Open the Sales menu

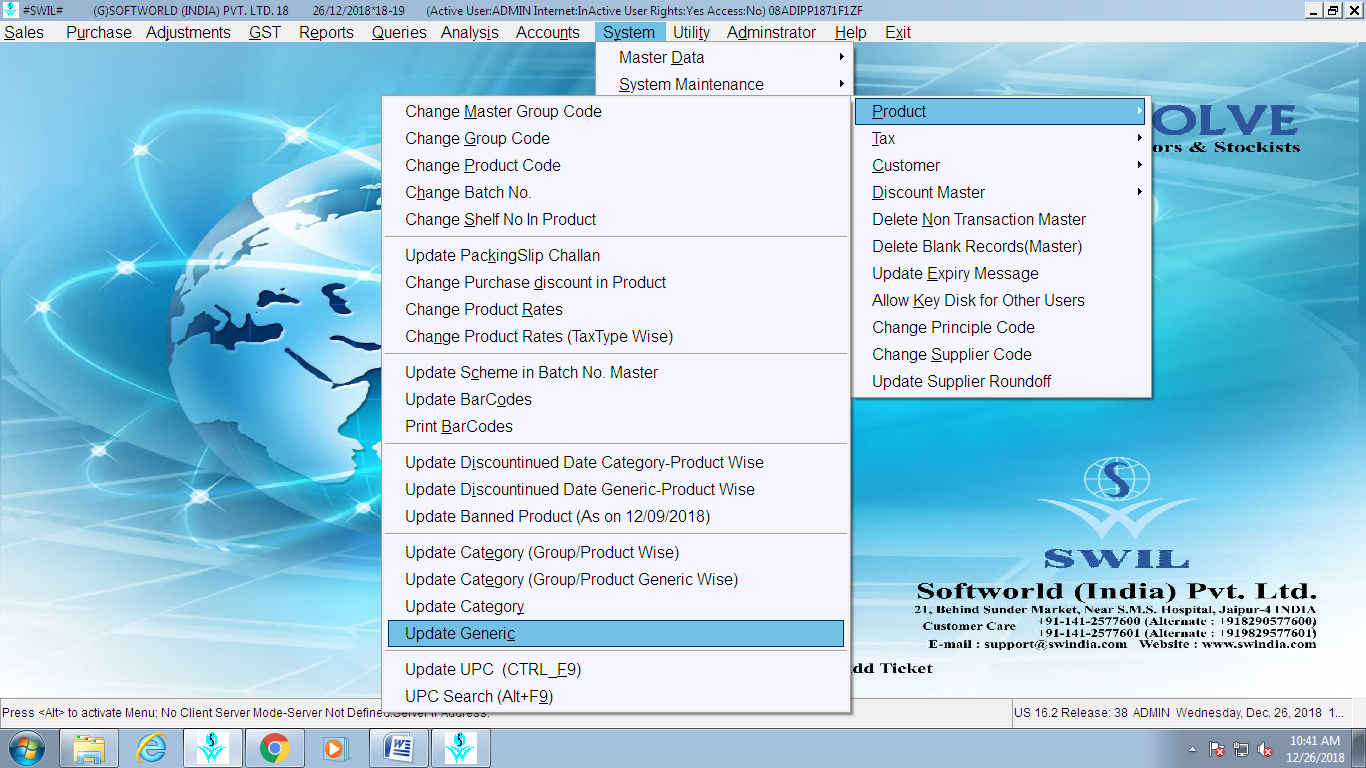tap(24, 32)
